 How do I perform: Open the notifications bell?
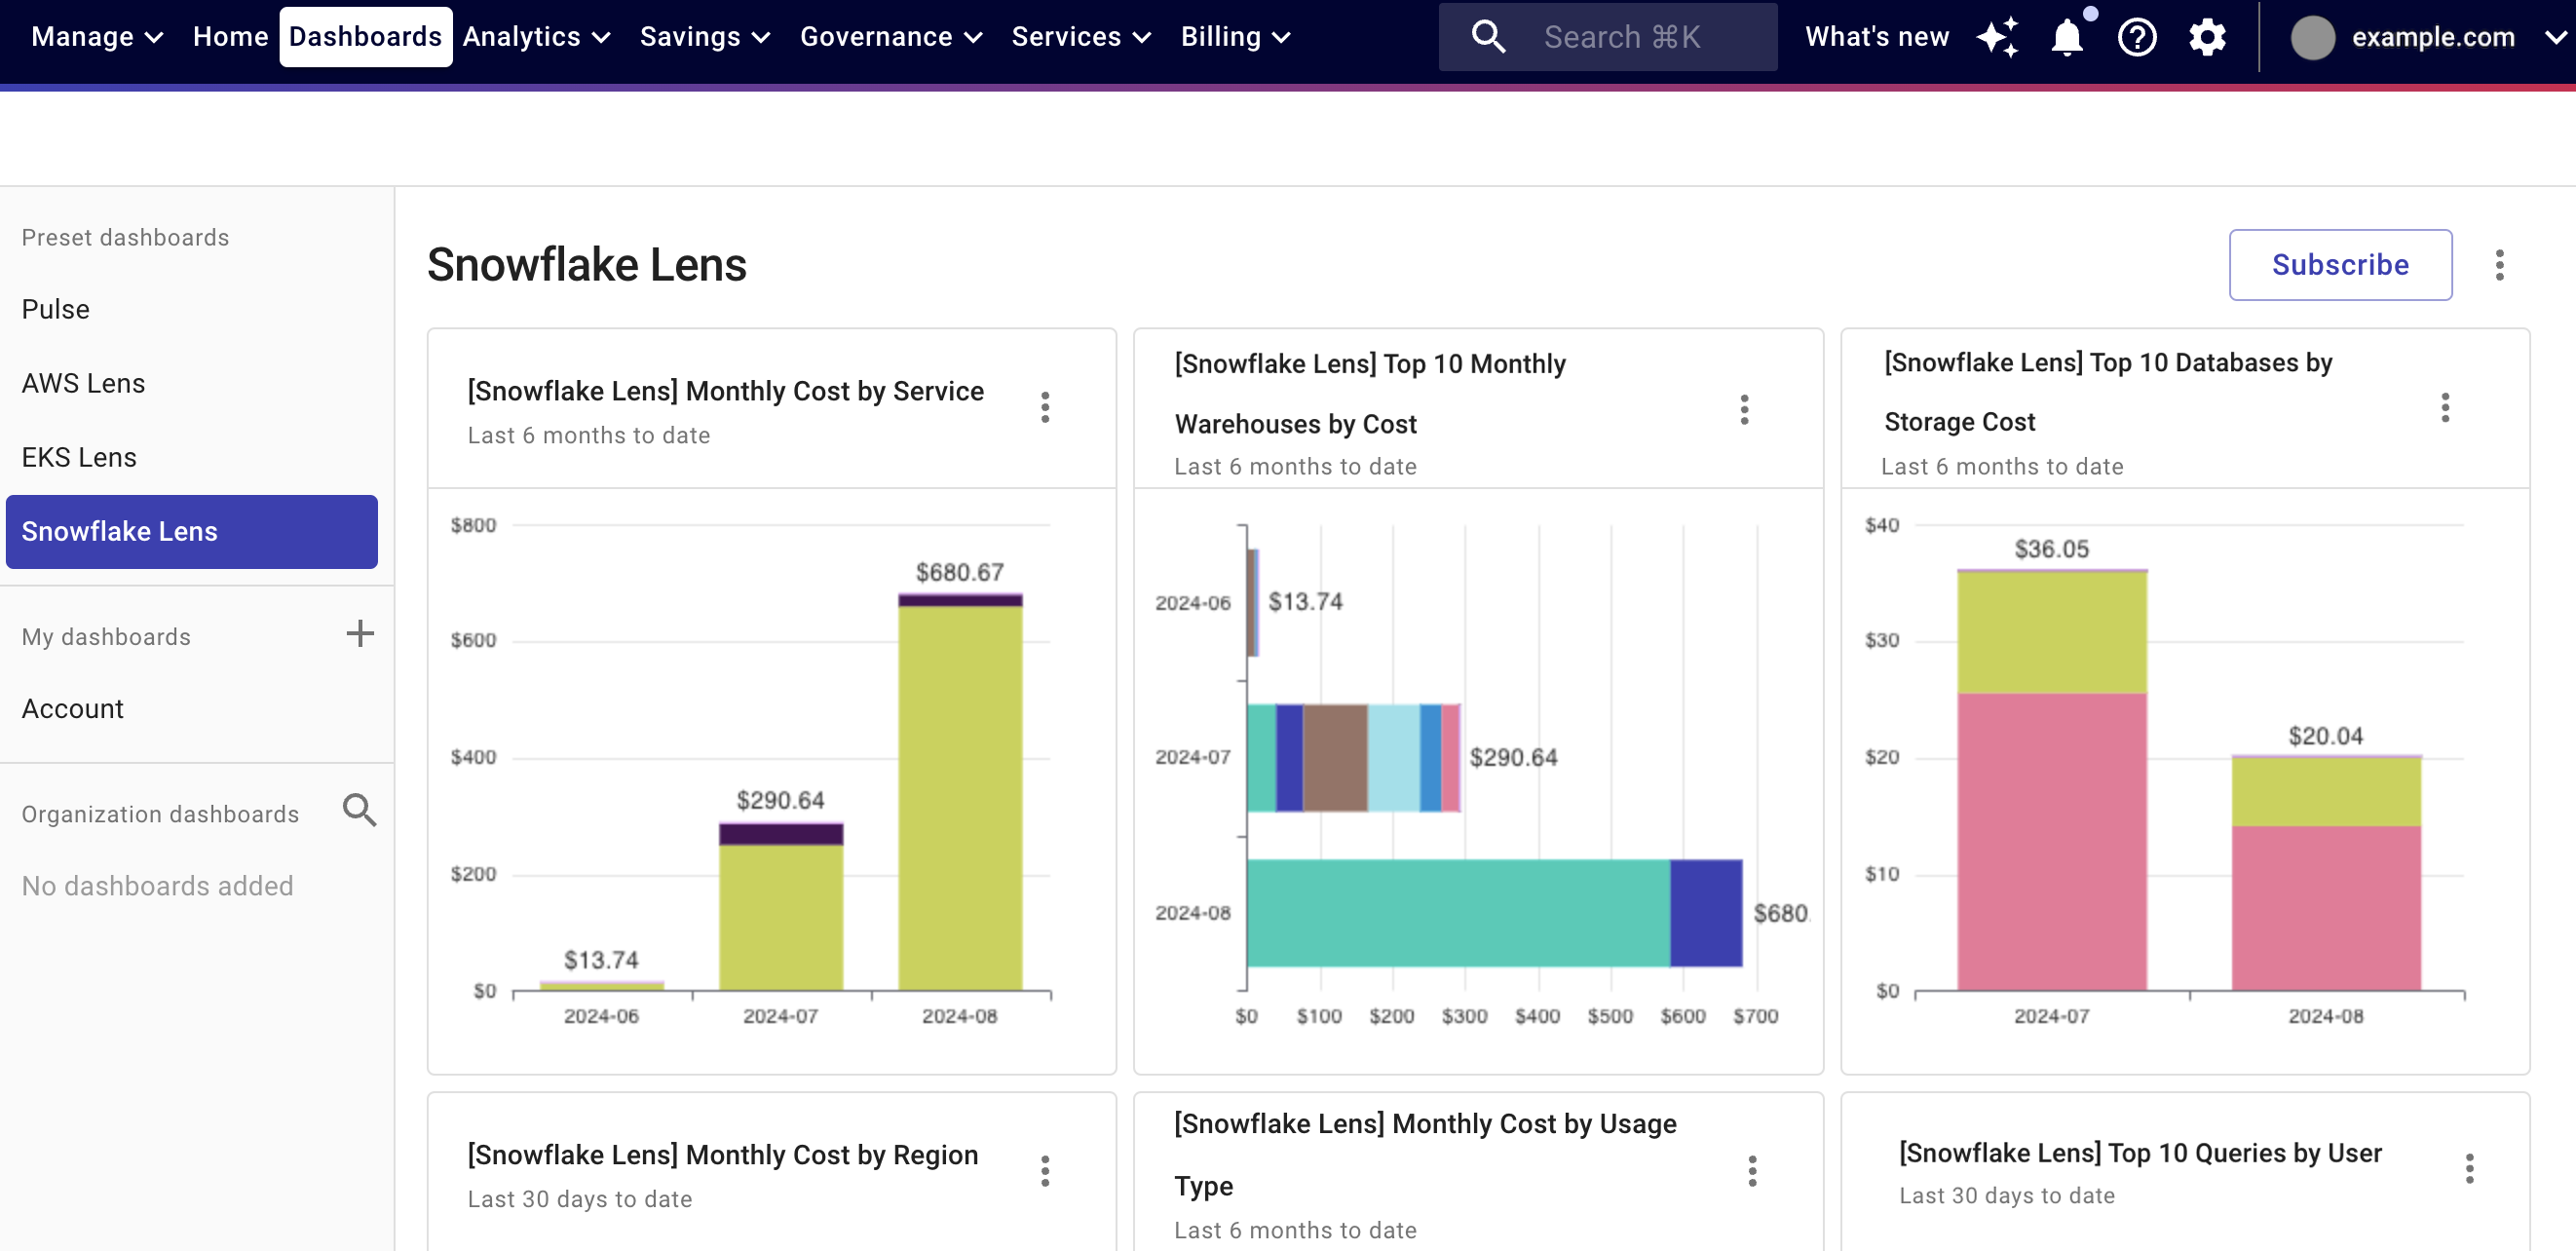tap(2066, 37)
